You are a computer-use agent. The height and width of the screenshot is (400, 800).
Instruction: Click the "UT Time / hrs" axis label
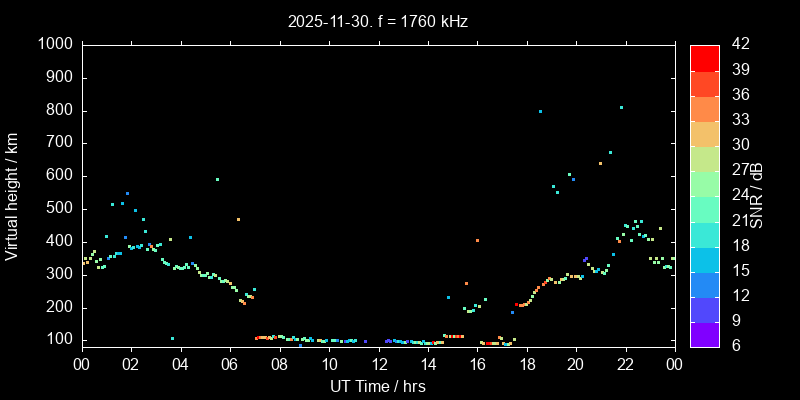[x=378, y=386]
